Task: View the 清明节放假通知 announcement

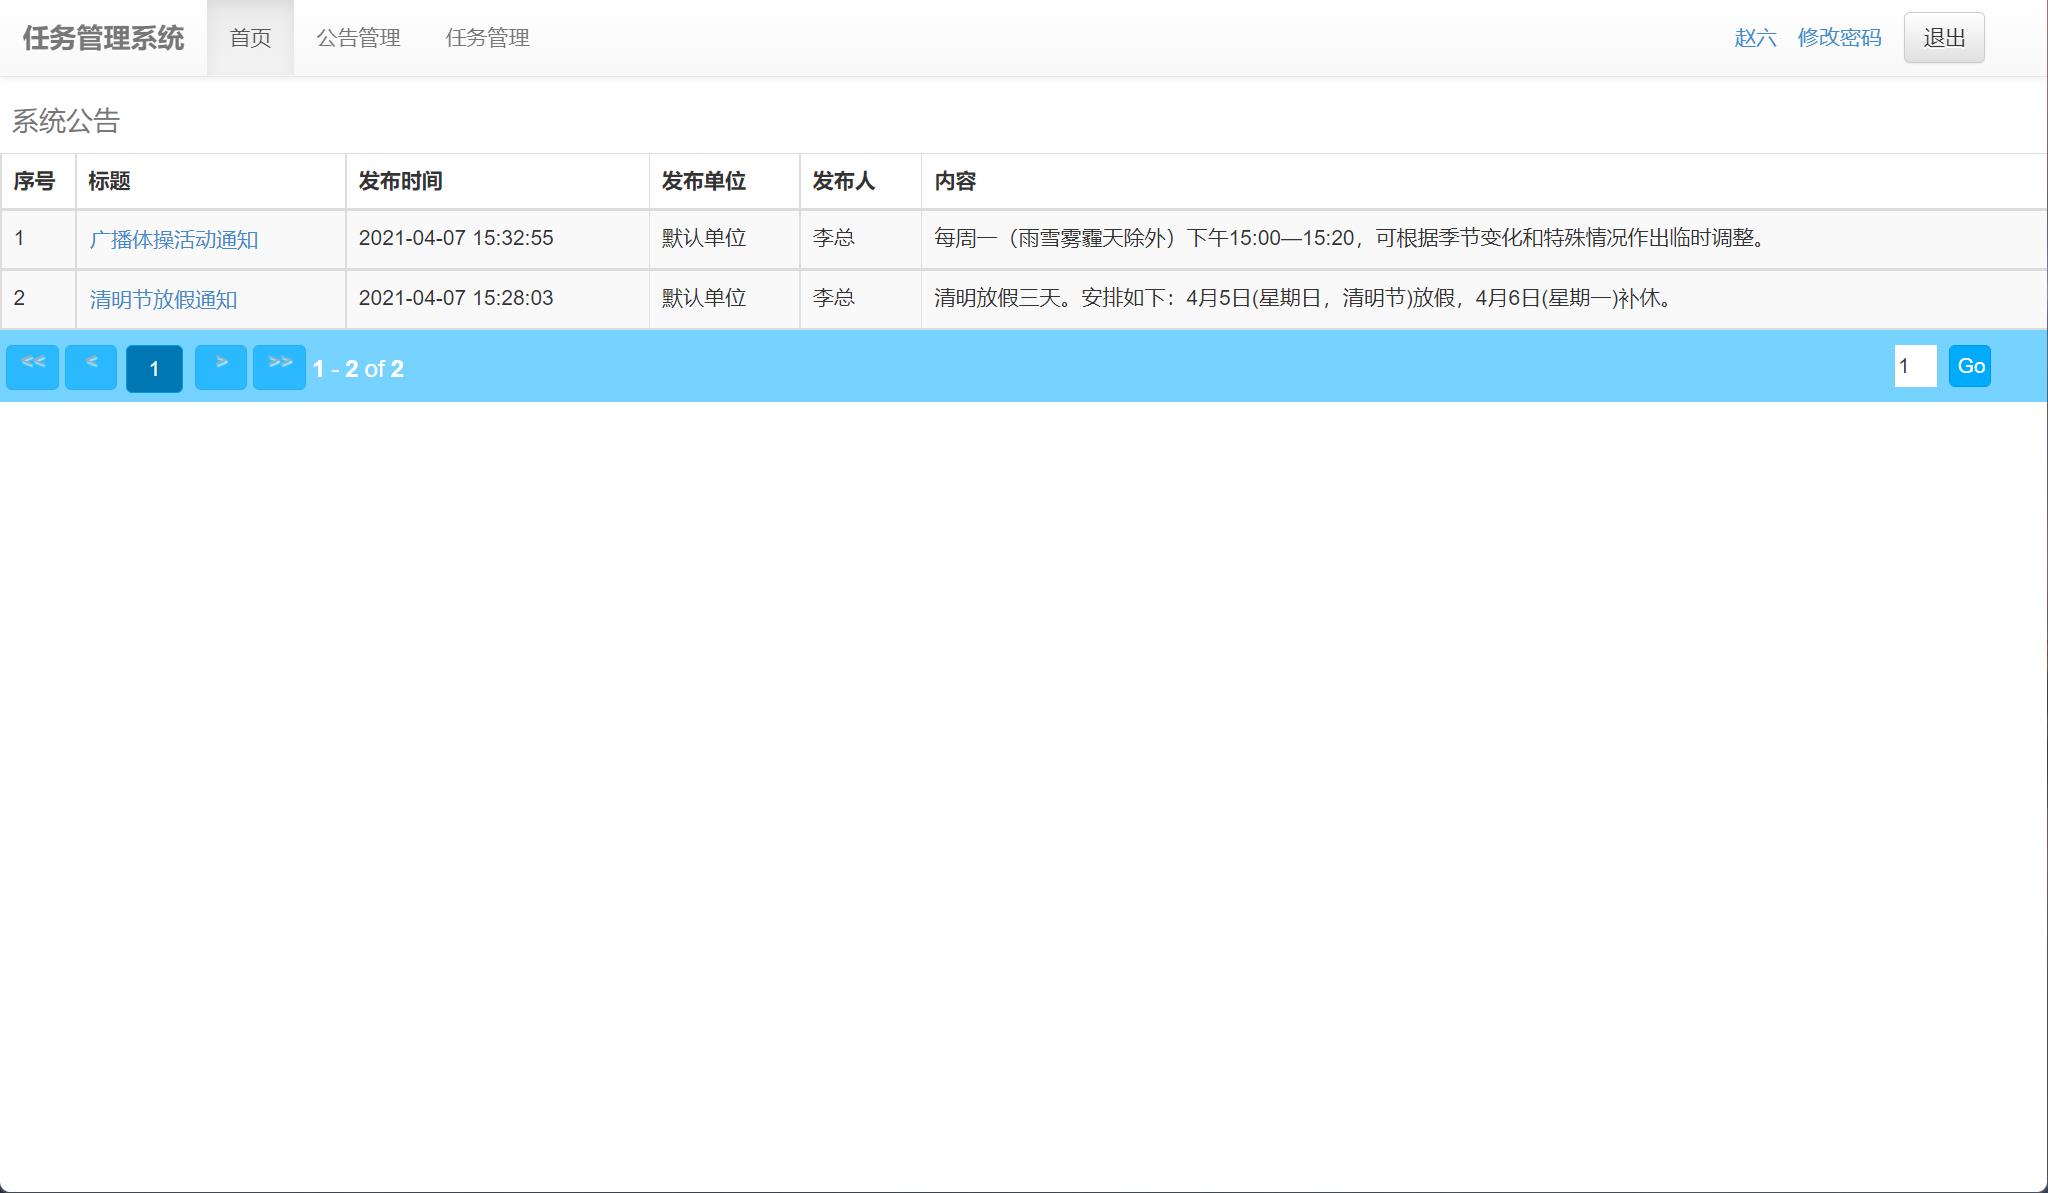Action: (x=166, y=298)
